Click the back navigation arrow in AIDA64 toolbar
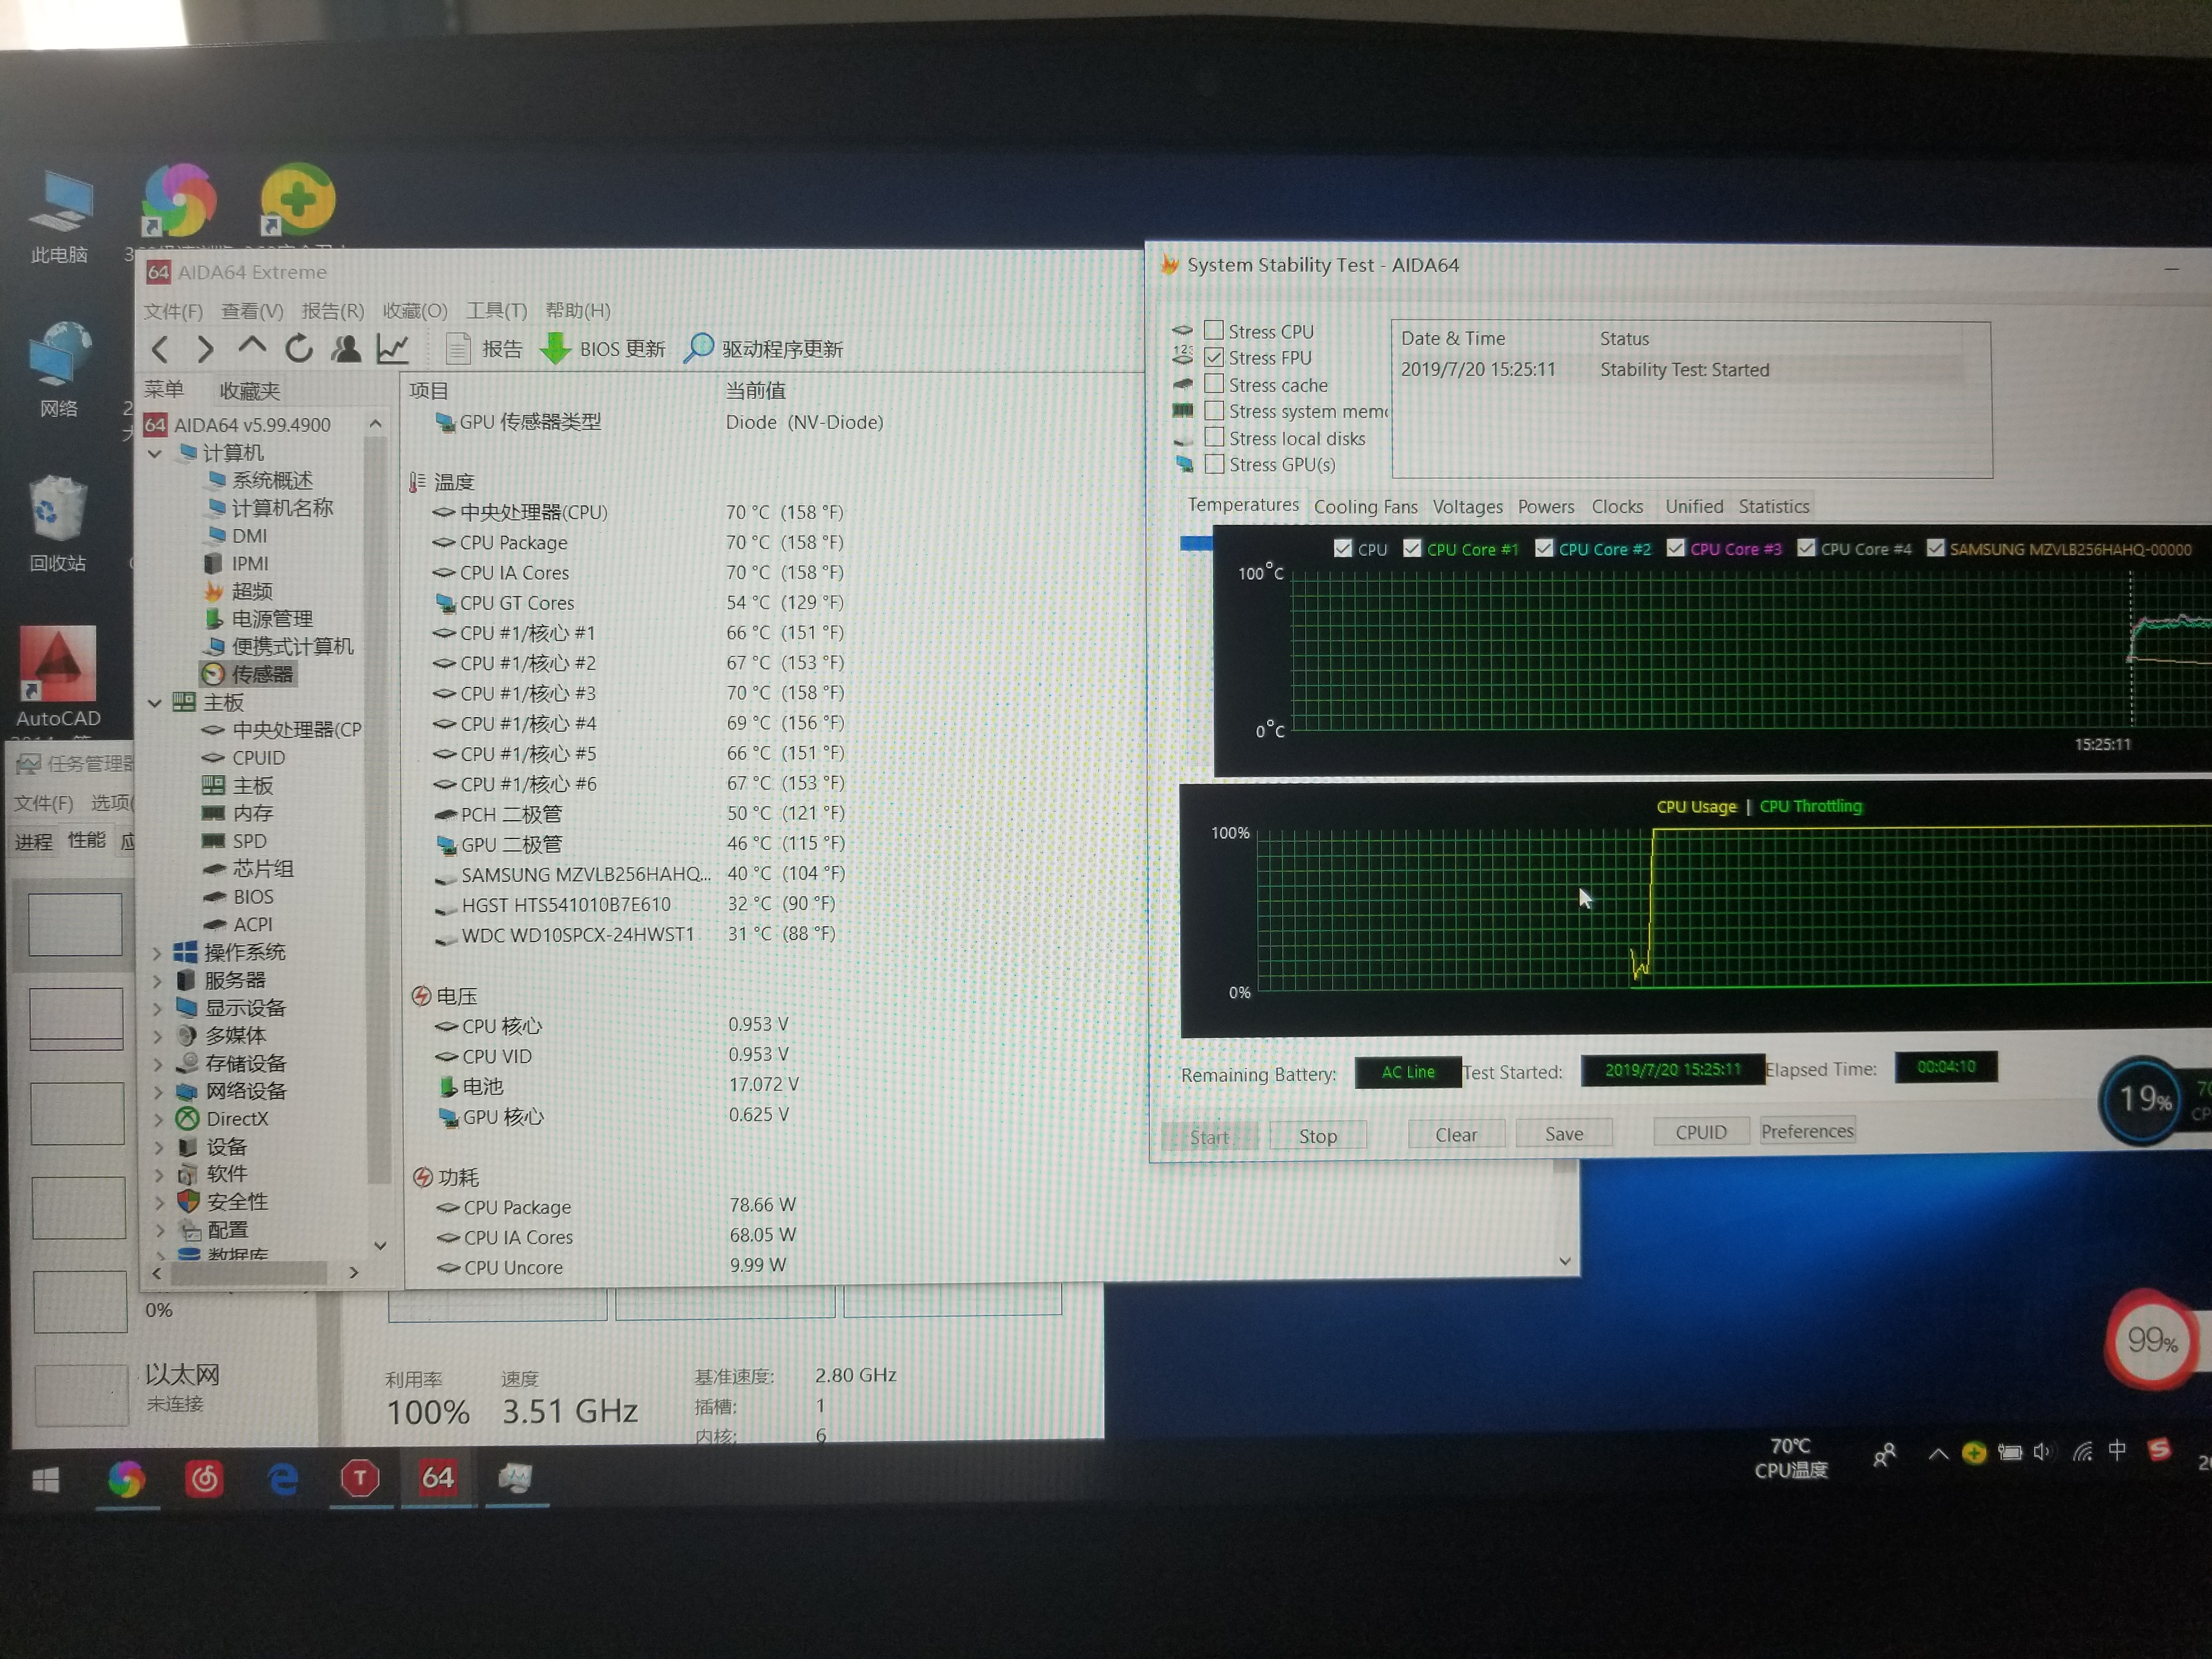 click(160, 349)
